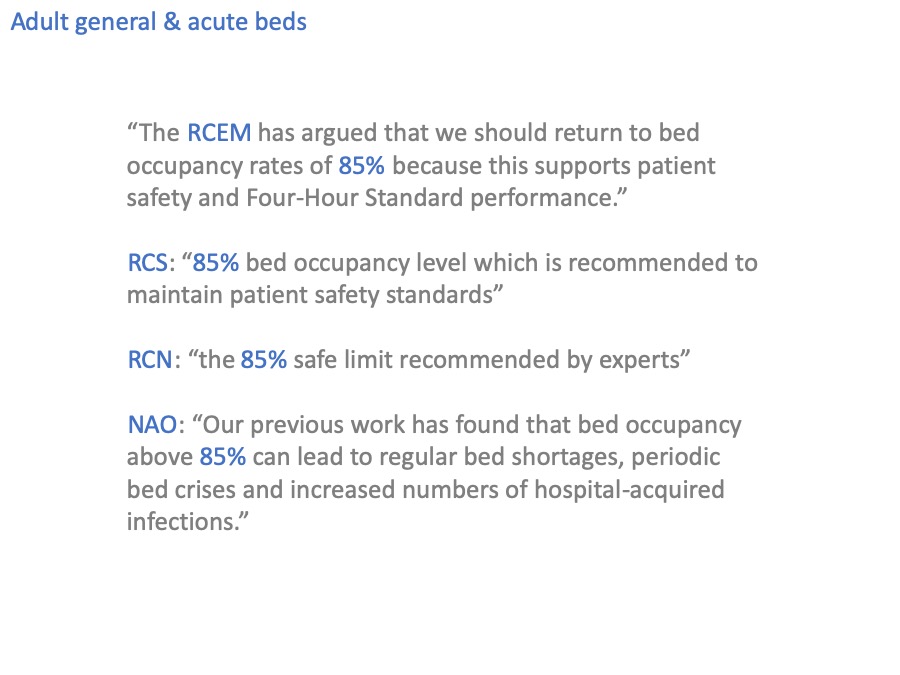Click 'Our previous work has found' text

point(362,425)
